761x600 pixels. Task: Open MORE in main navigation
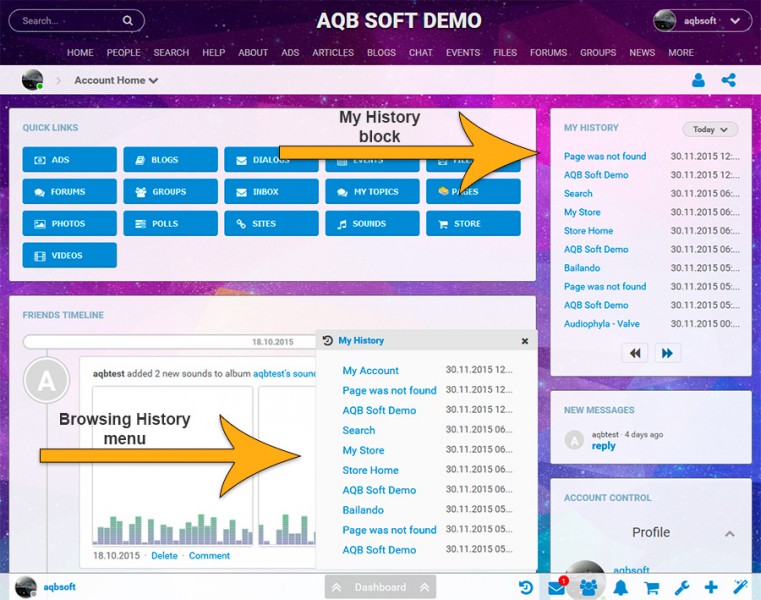681,52
